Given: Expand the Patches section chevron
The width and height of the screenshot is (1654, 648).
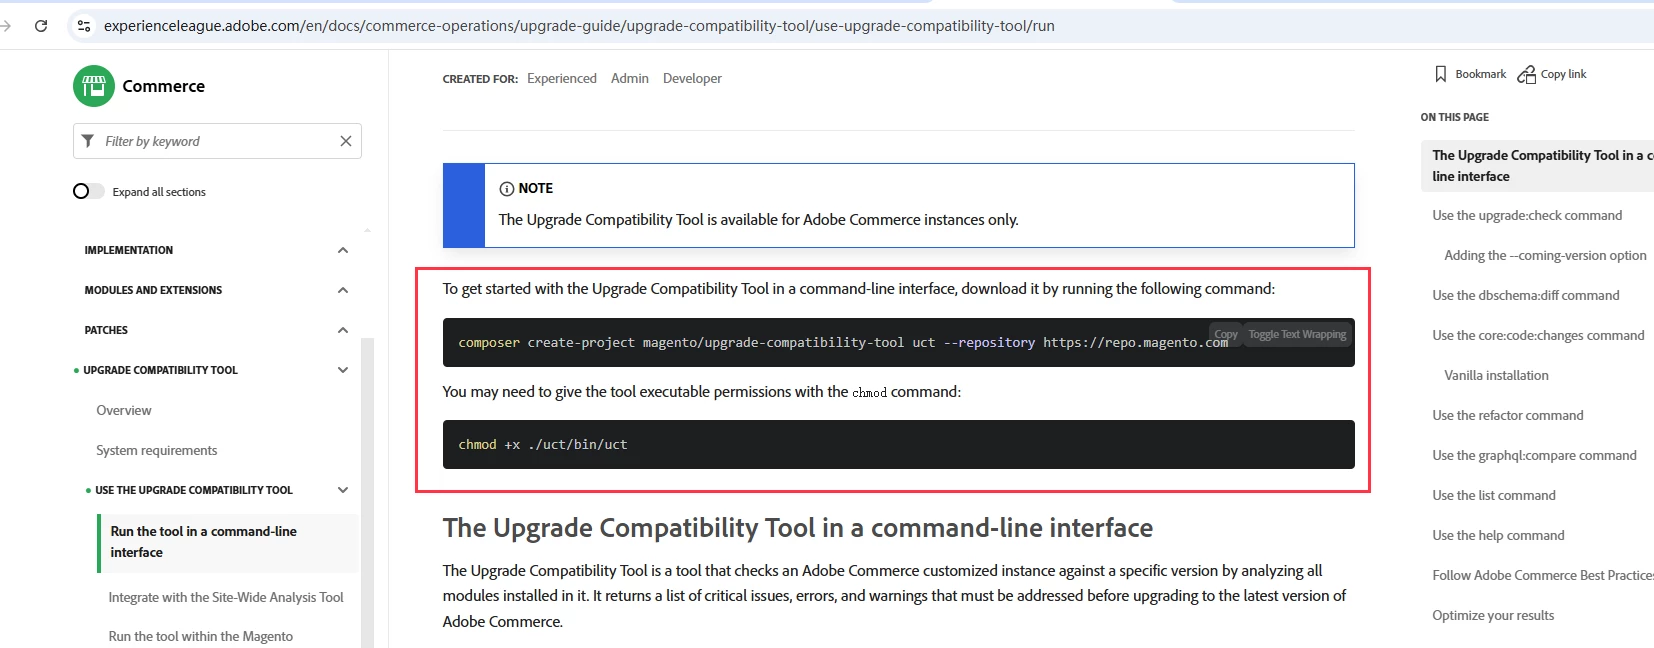Looking at the screenshot, I should (x=343, y=330).
